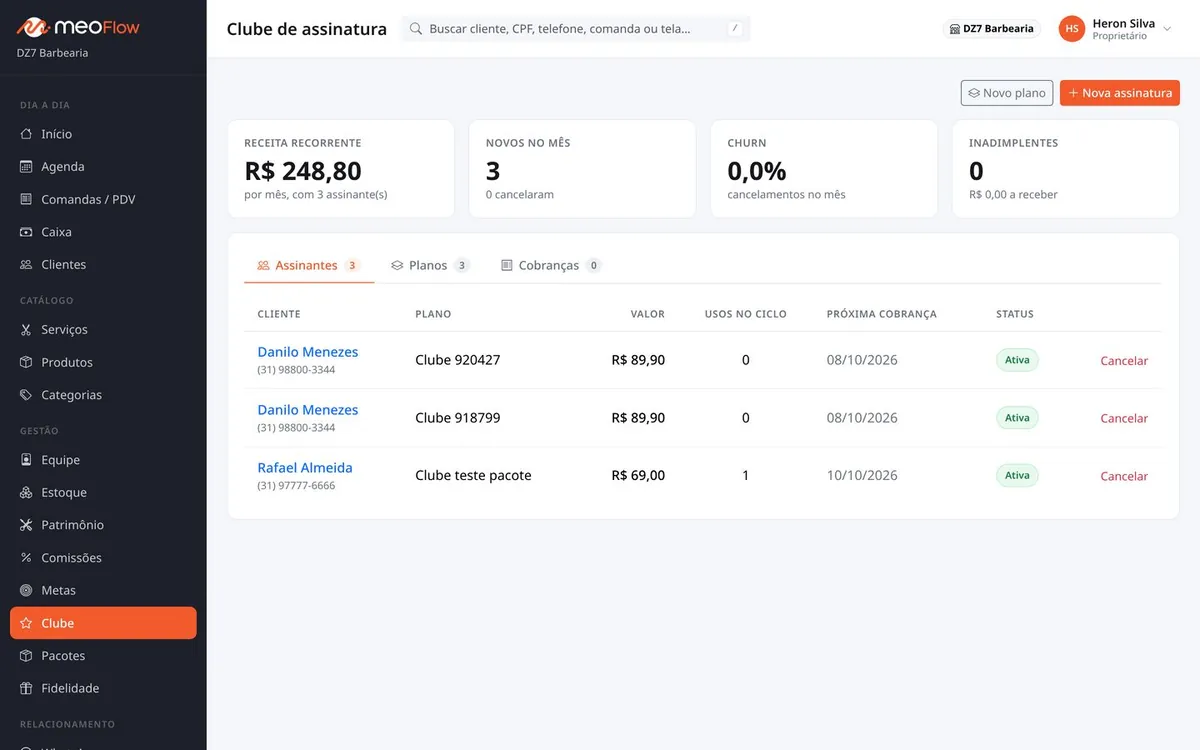
Task: Click the Churn 0,0% card value
Action: (757, 171)
